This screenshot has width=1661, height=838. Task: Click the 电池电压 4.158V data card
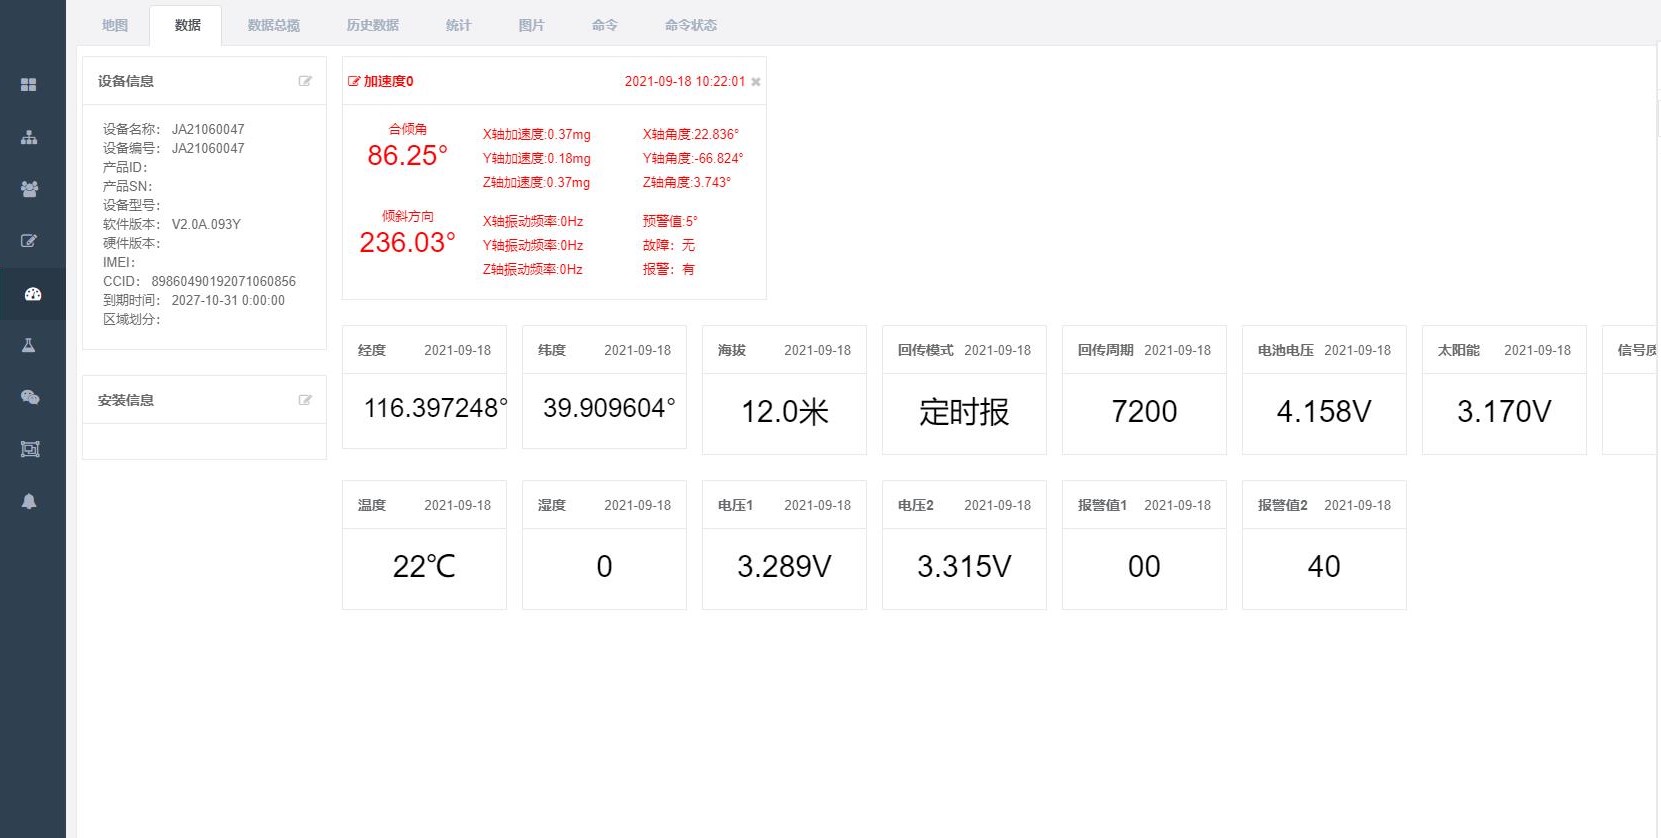coord(1323,411)
